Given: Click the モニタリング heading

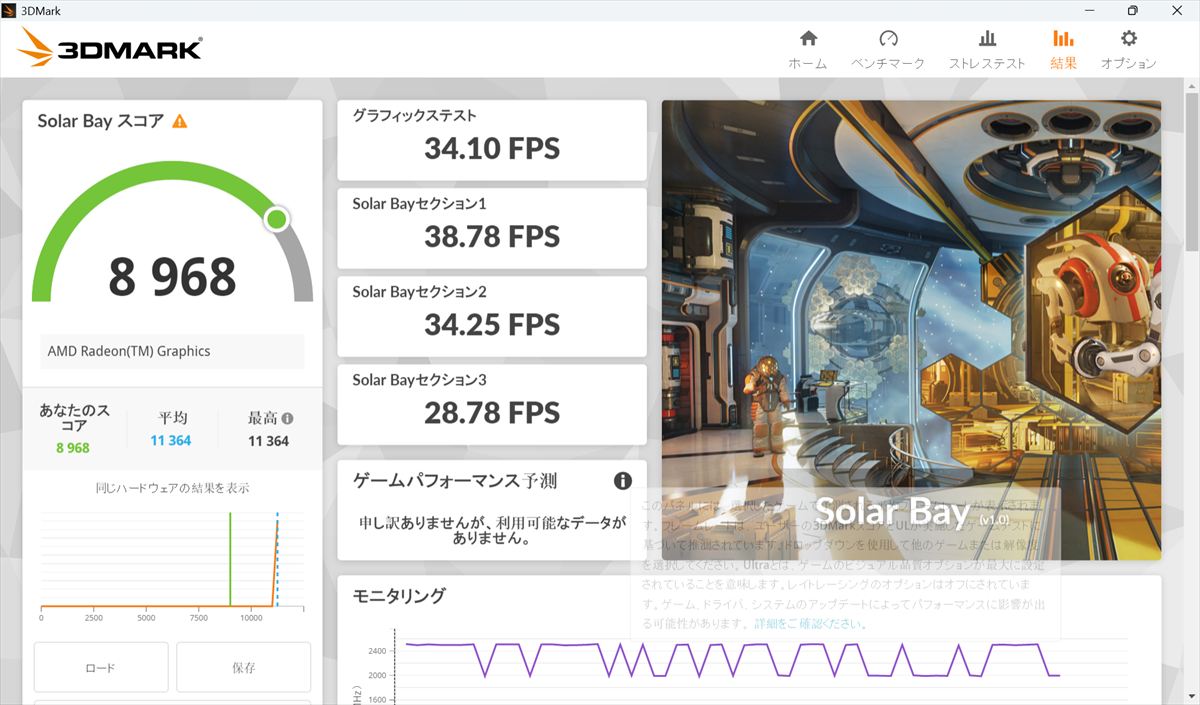Looking at the screenshot, I should [399, 596].
